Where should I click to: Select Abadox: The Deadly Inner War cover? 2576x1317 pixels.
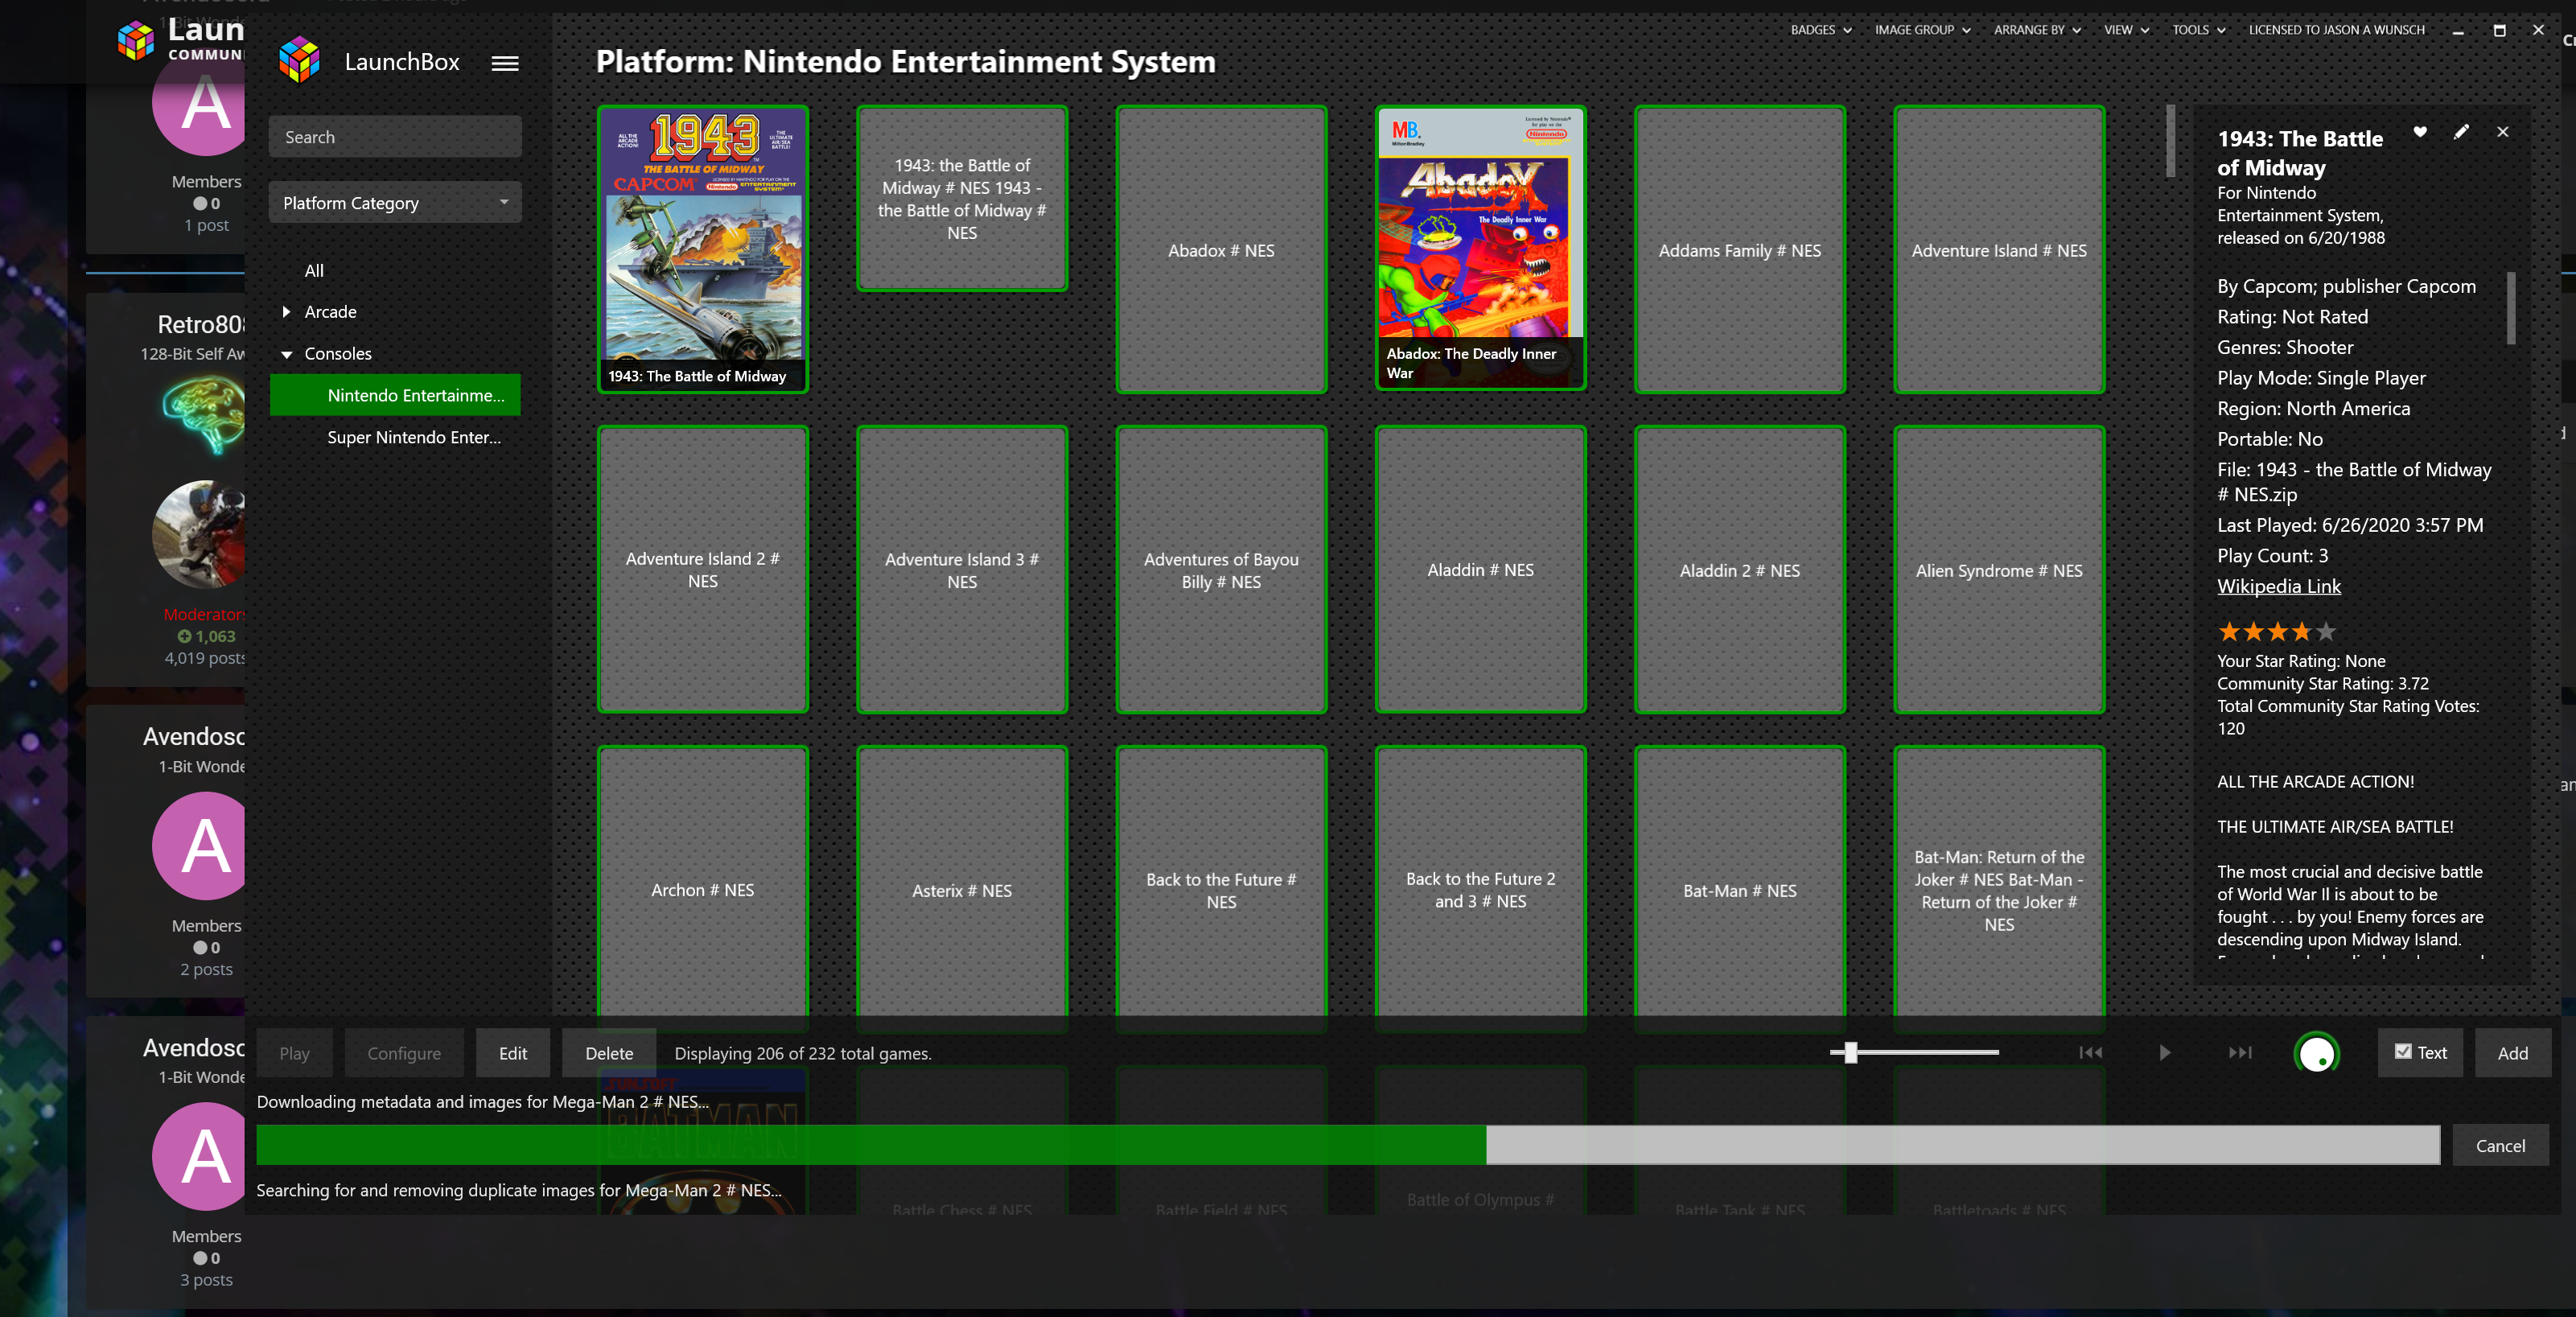pos(1480,248)
